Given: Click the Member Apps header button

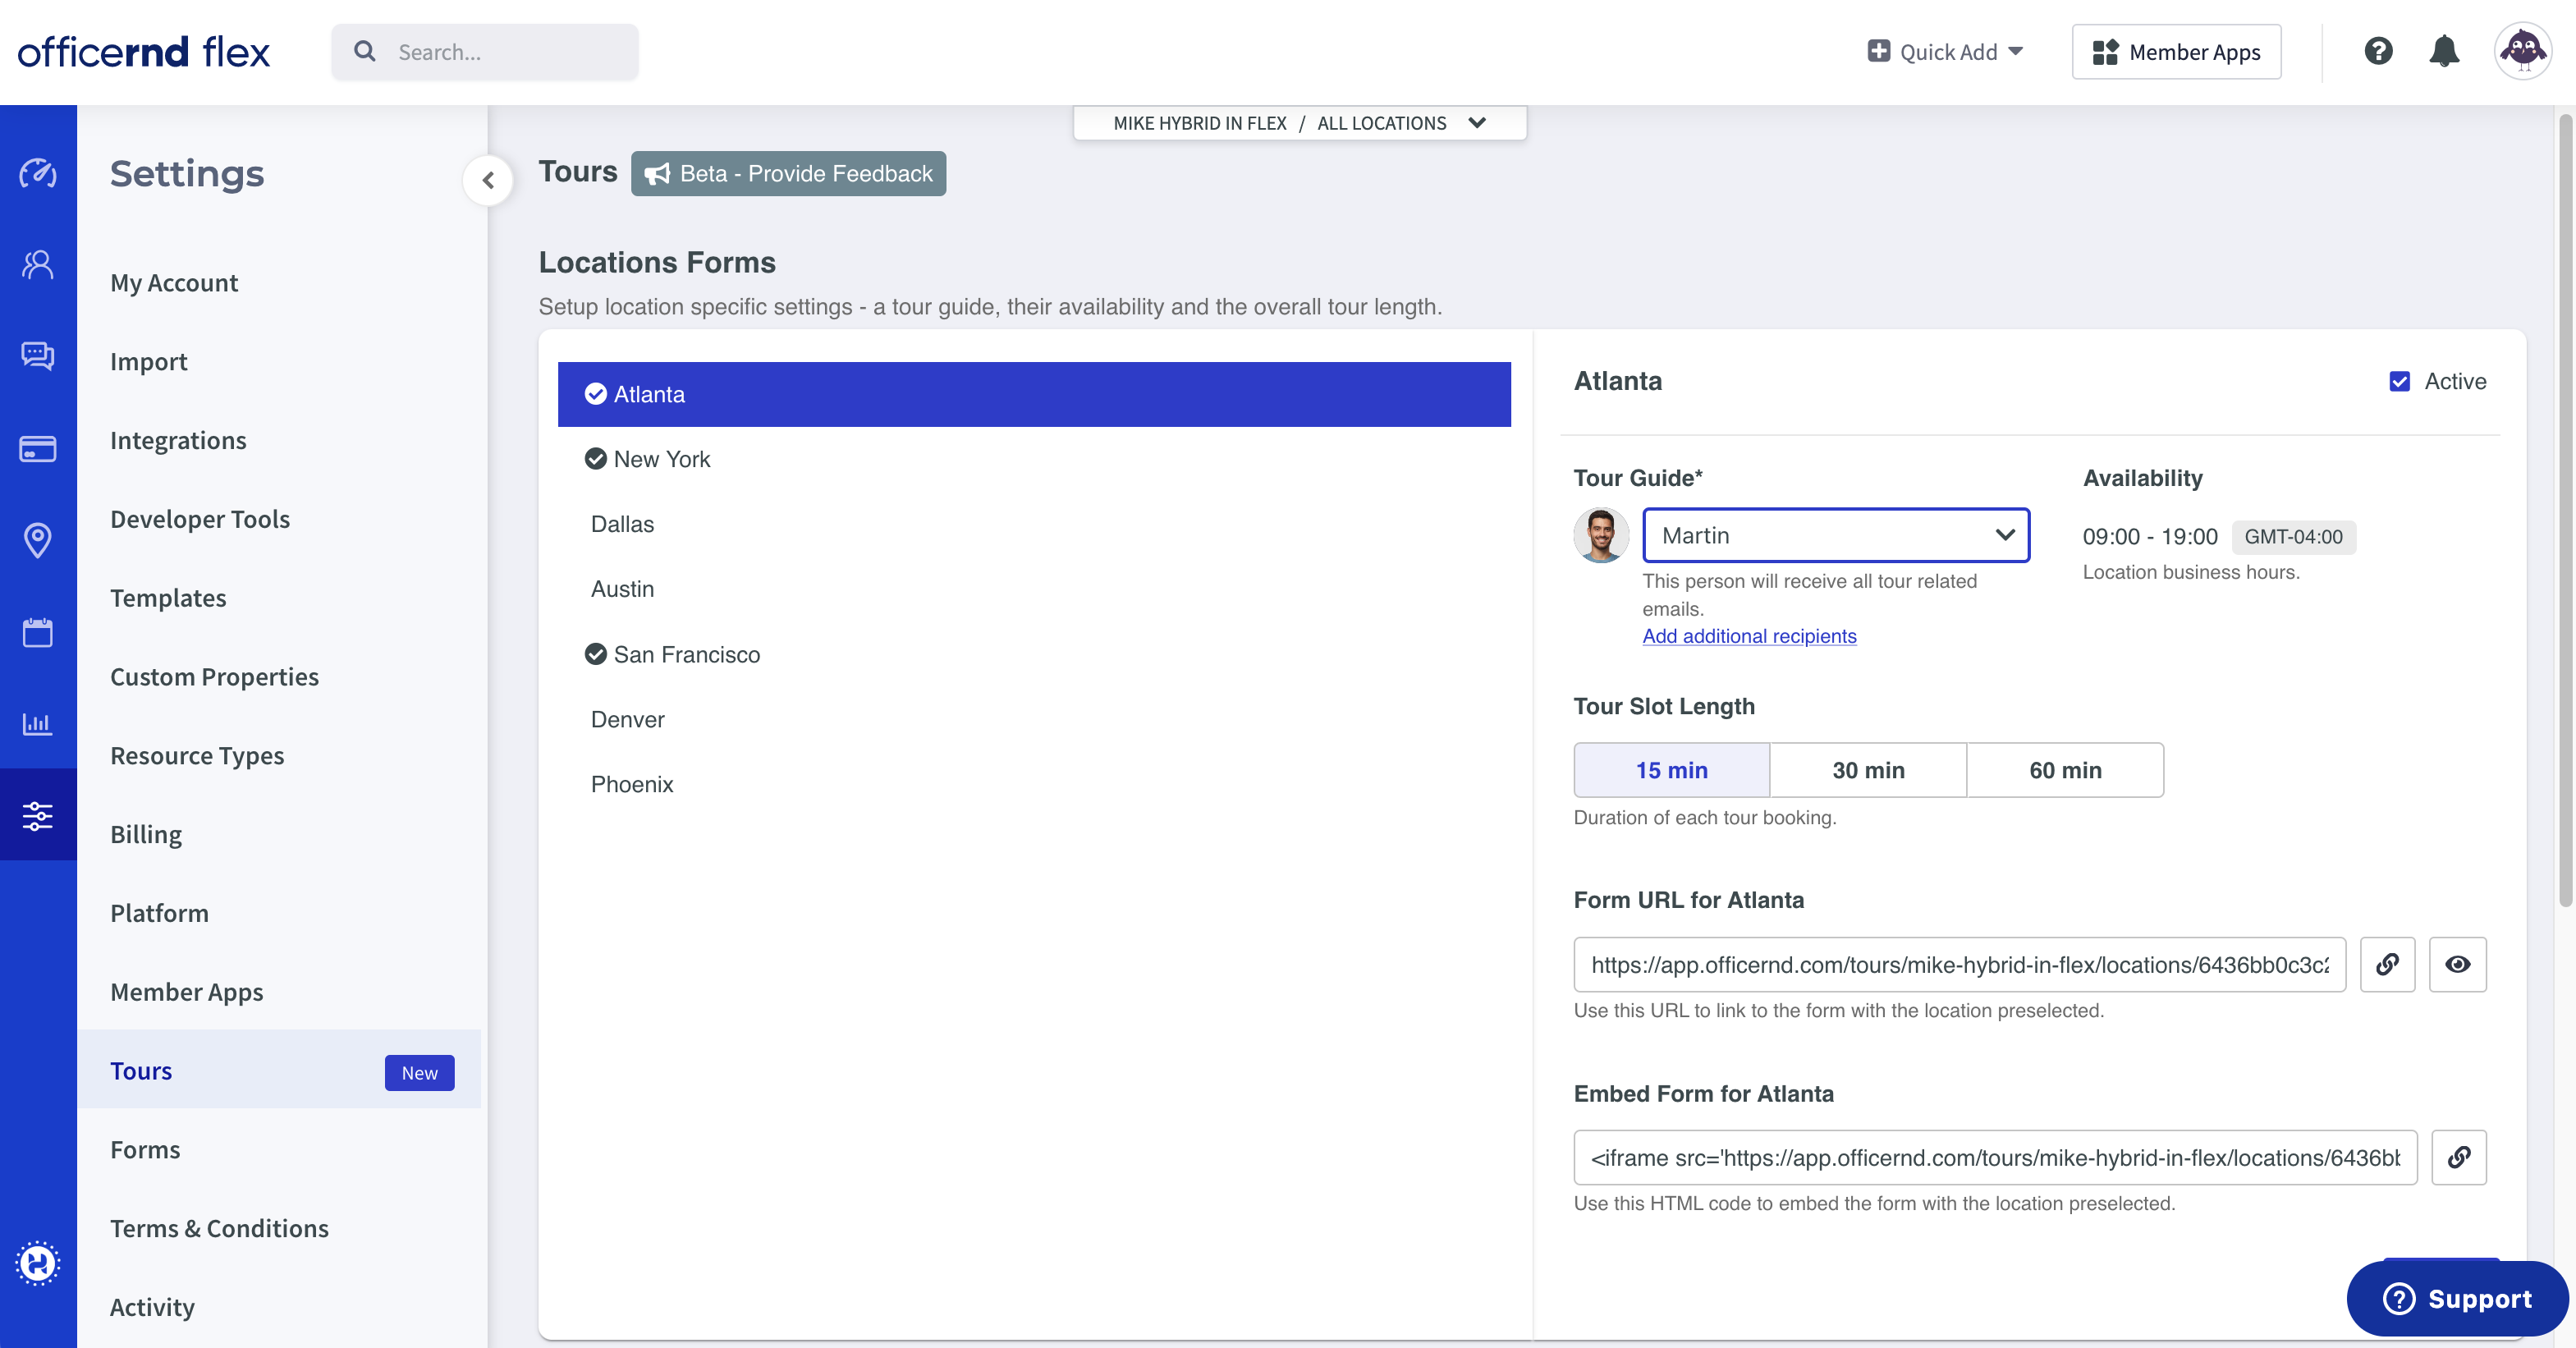Looking at the screenshot, I should 2176,52.
